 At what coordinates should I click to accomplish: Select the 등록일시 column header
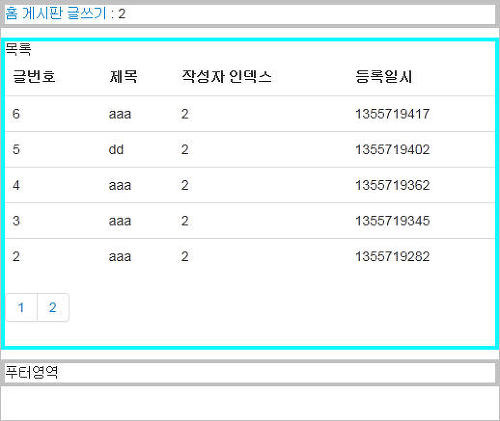point(384,76)
